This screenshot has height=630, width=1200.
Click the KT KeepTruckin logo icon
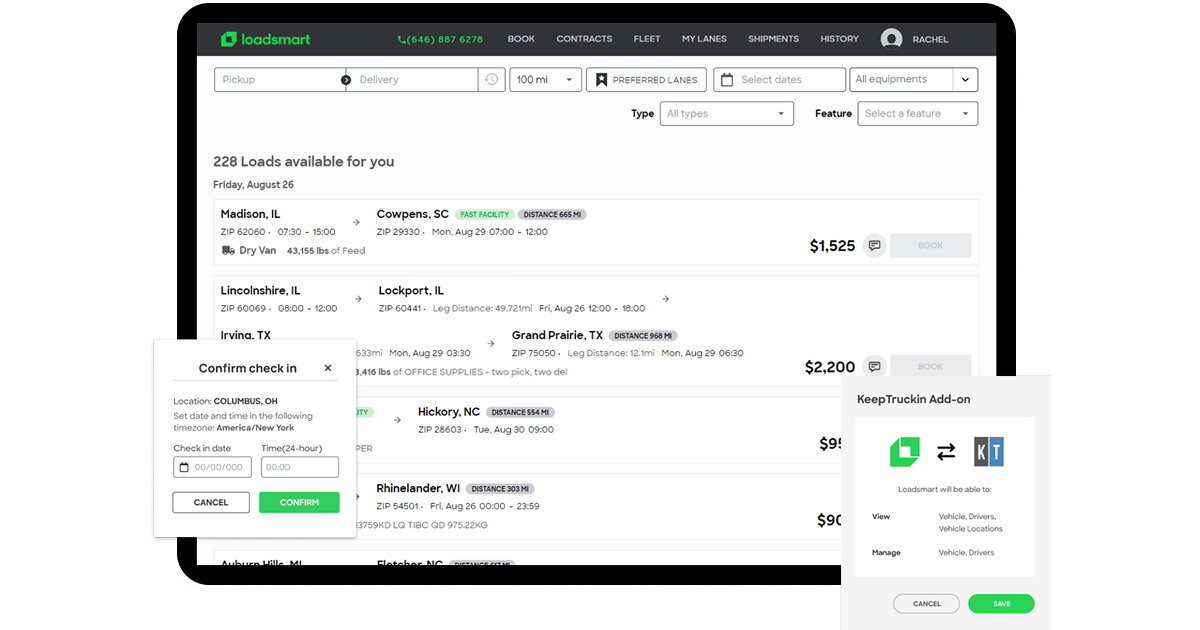(x=988, y=452)
